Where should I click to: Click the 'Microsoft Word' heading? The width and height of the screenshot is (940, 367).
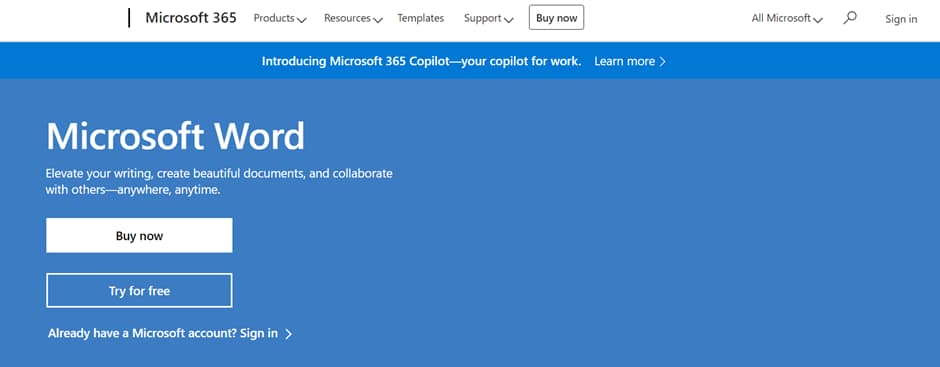click(176, 136)
